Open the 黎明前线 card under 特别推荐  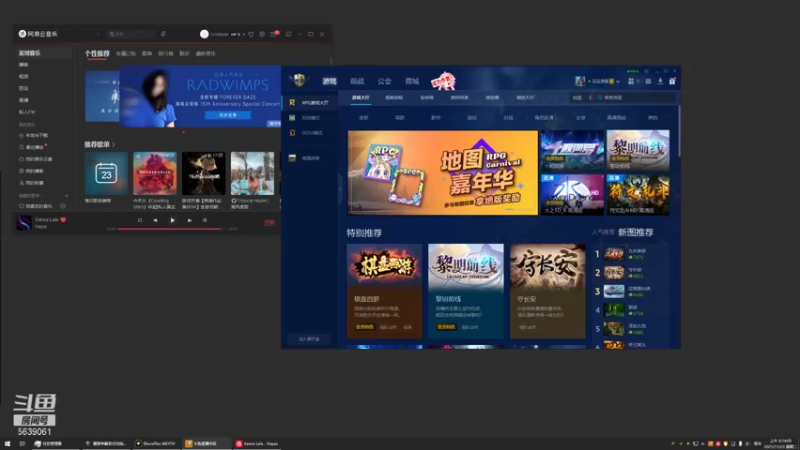click(x=466, y=291)
